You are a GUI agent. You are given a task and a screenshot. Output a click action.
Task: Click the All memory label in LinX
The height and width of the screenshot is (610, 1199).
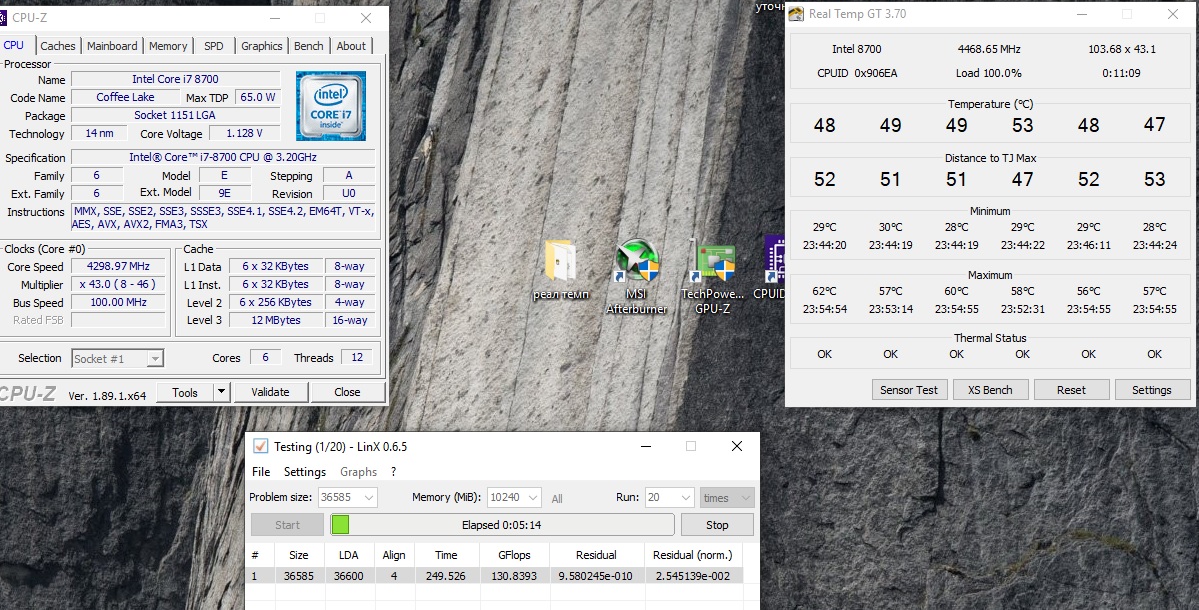coord(557,498)
